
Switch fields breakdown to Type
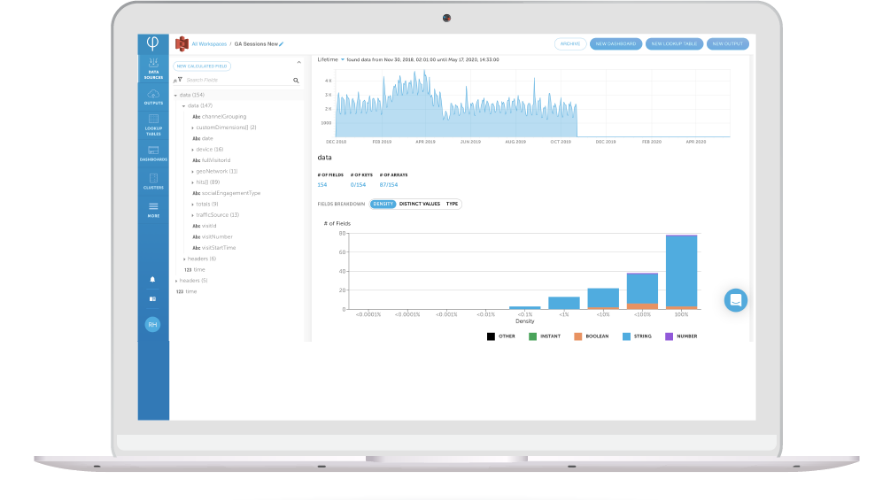(452, 204)
